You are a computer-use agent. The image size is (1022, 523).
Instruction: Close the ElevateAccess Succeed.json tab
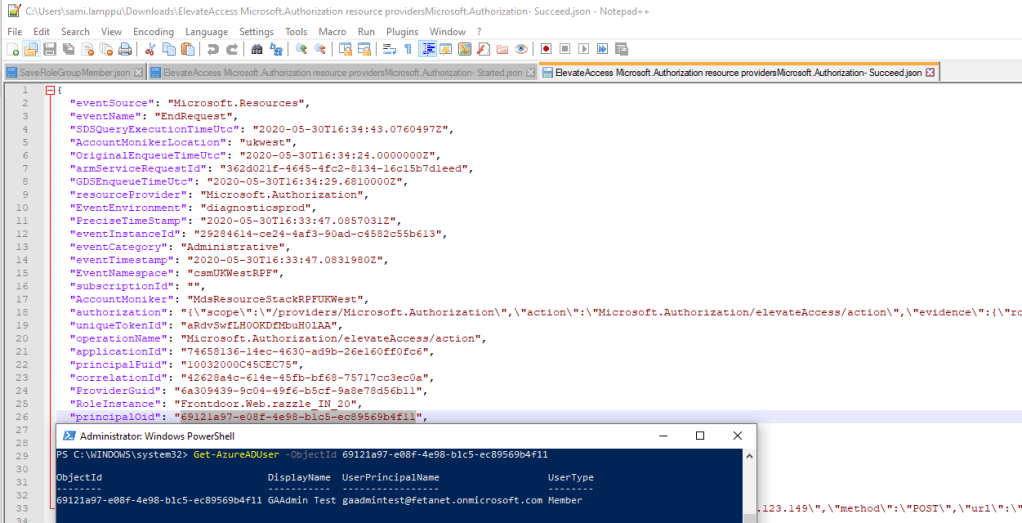point(930,72)
